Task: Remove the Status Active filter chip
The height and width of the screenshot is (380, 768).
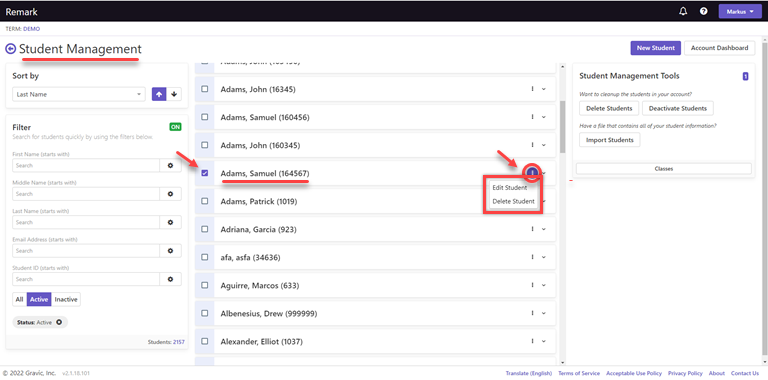Action: coord(59,322)
